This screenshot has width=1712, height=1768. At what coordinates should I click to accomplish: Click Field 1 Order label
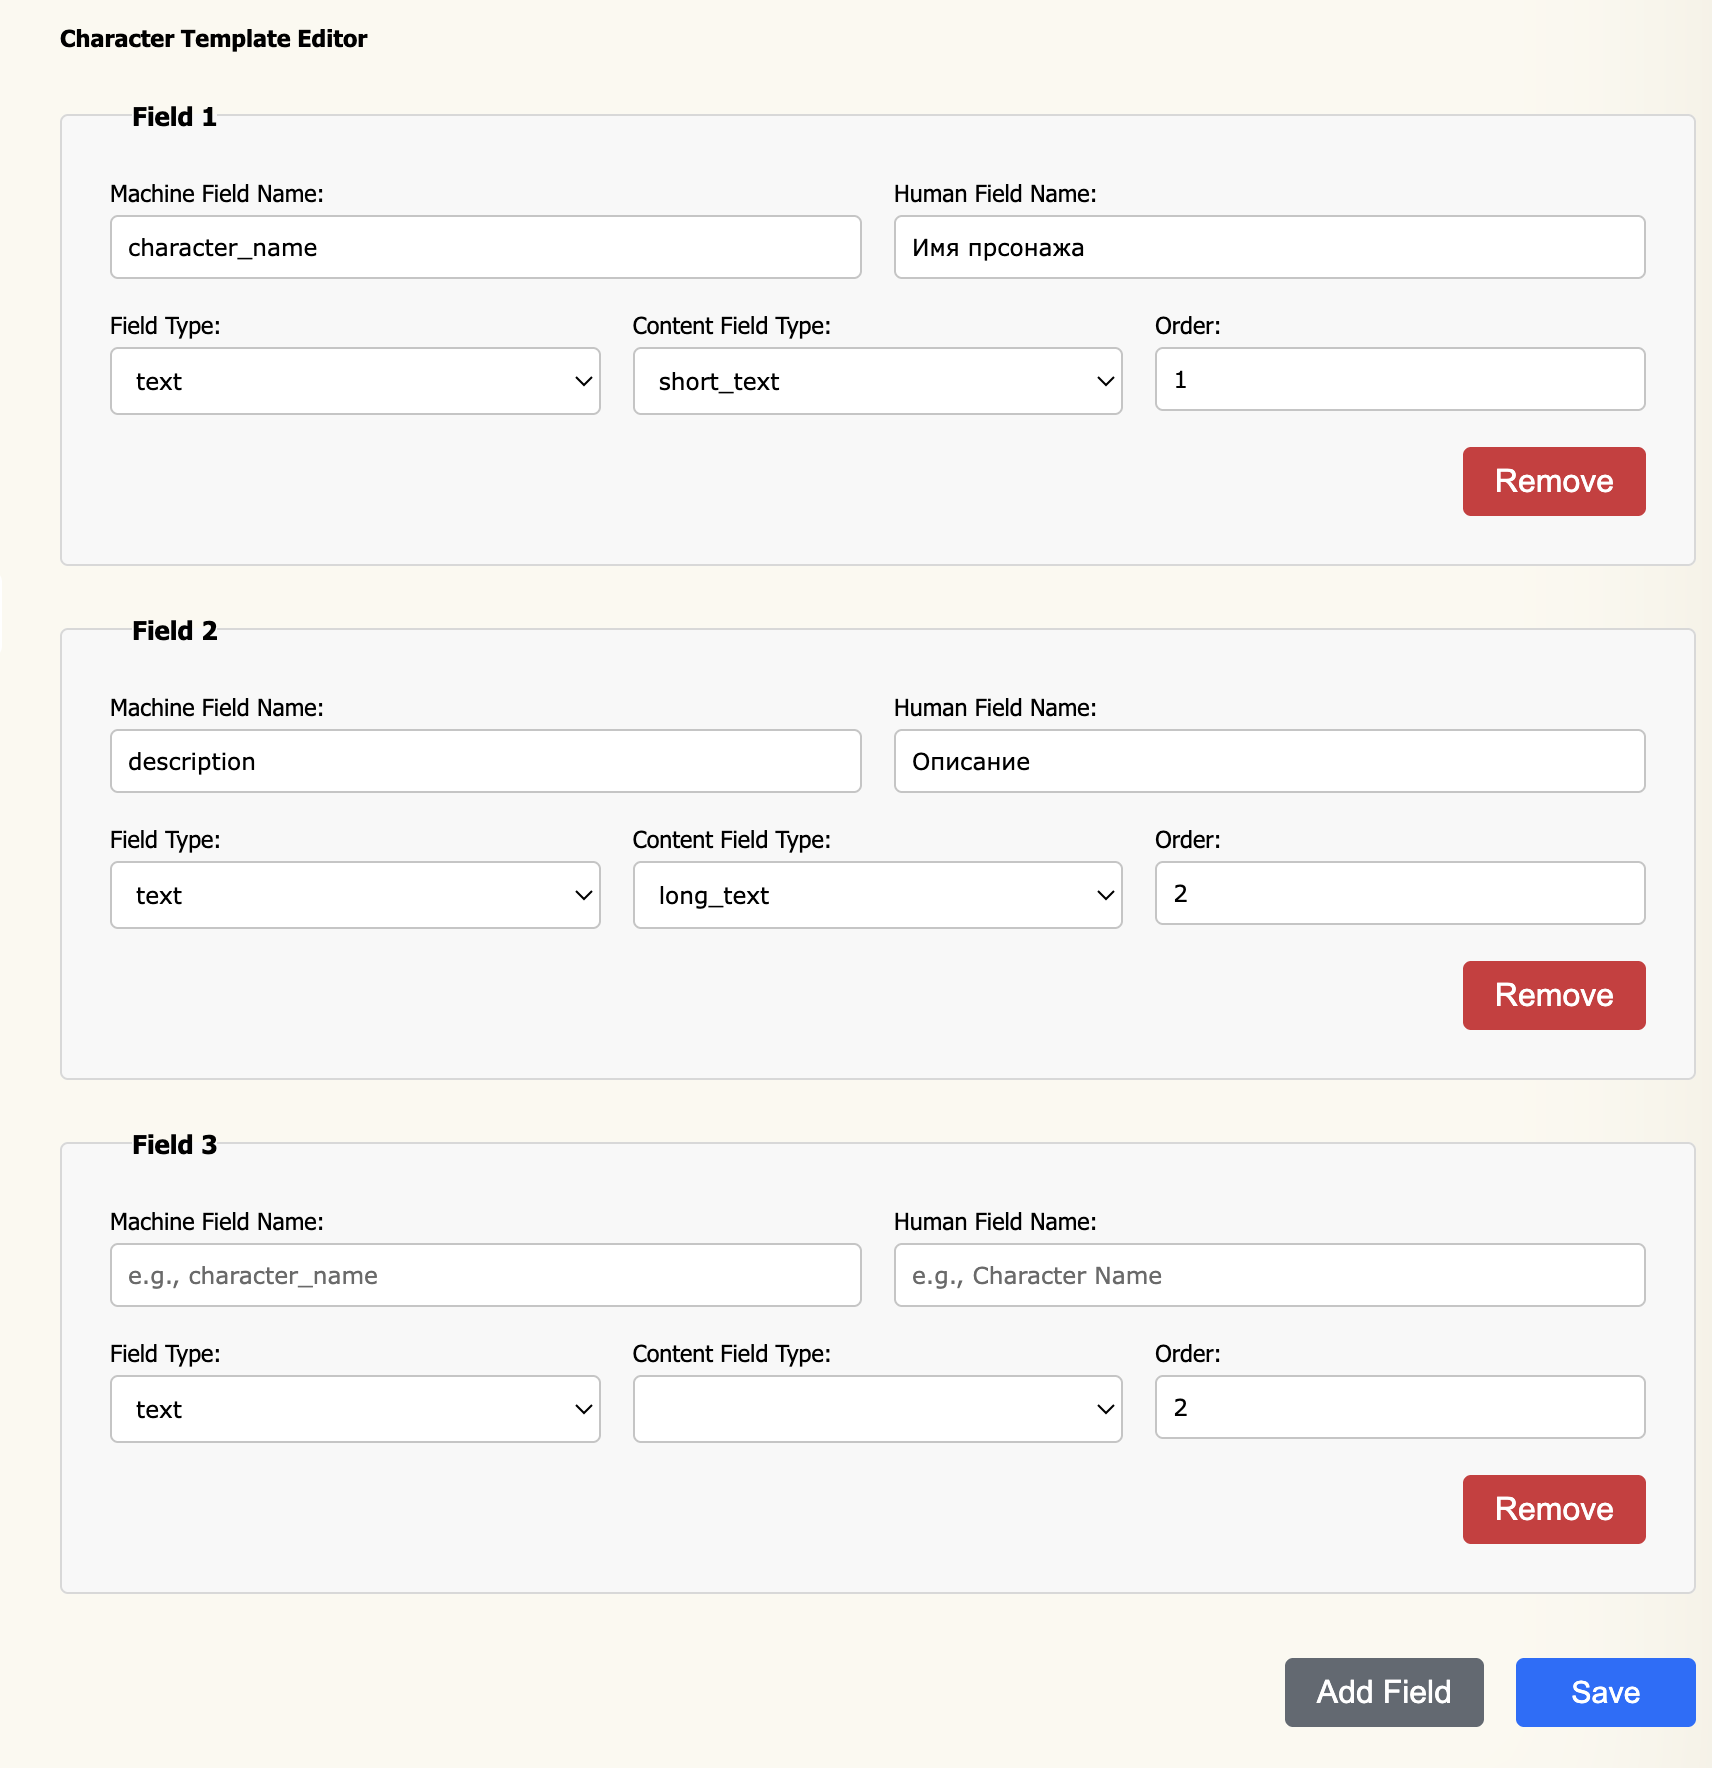(1187, 326)
